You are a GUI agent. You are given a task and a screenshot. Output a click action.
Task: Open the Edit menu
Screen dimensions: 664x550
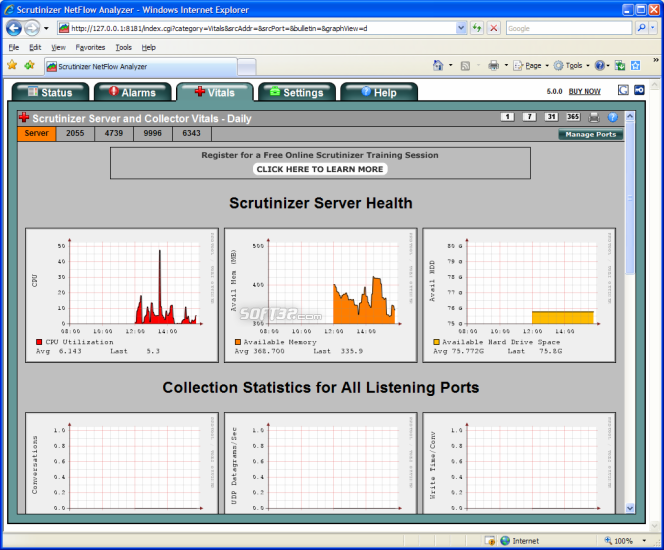click(35, 47)
